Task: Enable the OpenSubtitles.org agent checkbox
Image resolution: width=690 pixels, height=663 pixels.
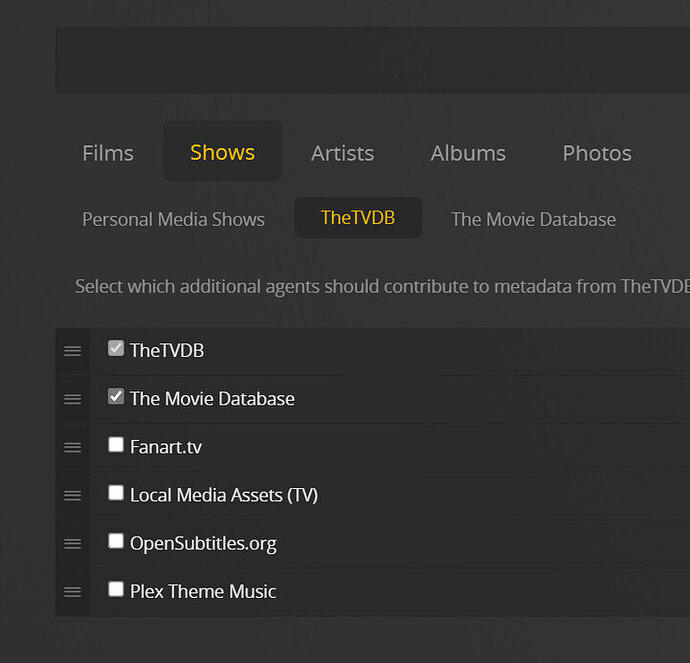Action: pos(116,541)
